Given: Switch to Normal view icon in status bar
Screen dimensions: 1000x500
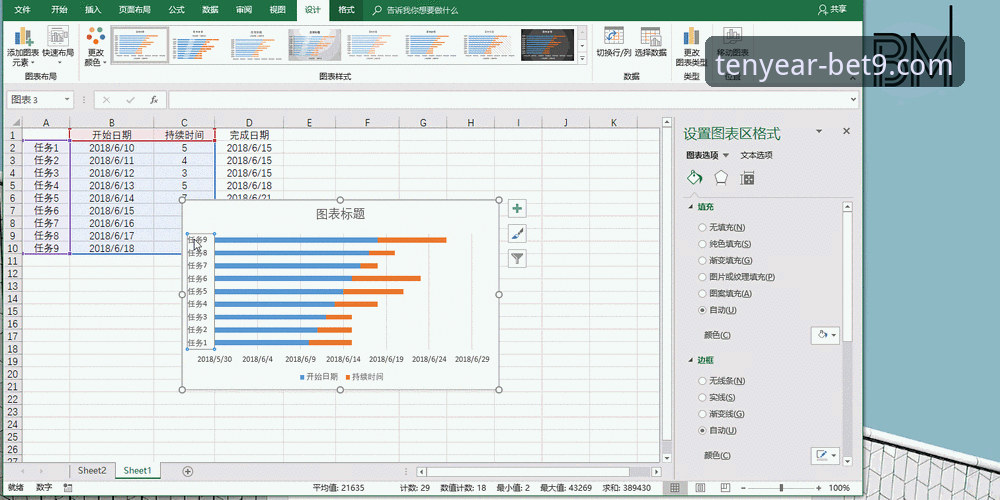Looking at the screenshot, I should [x=674, y=488].
